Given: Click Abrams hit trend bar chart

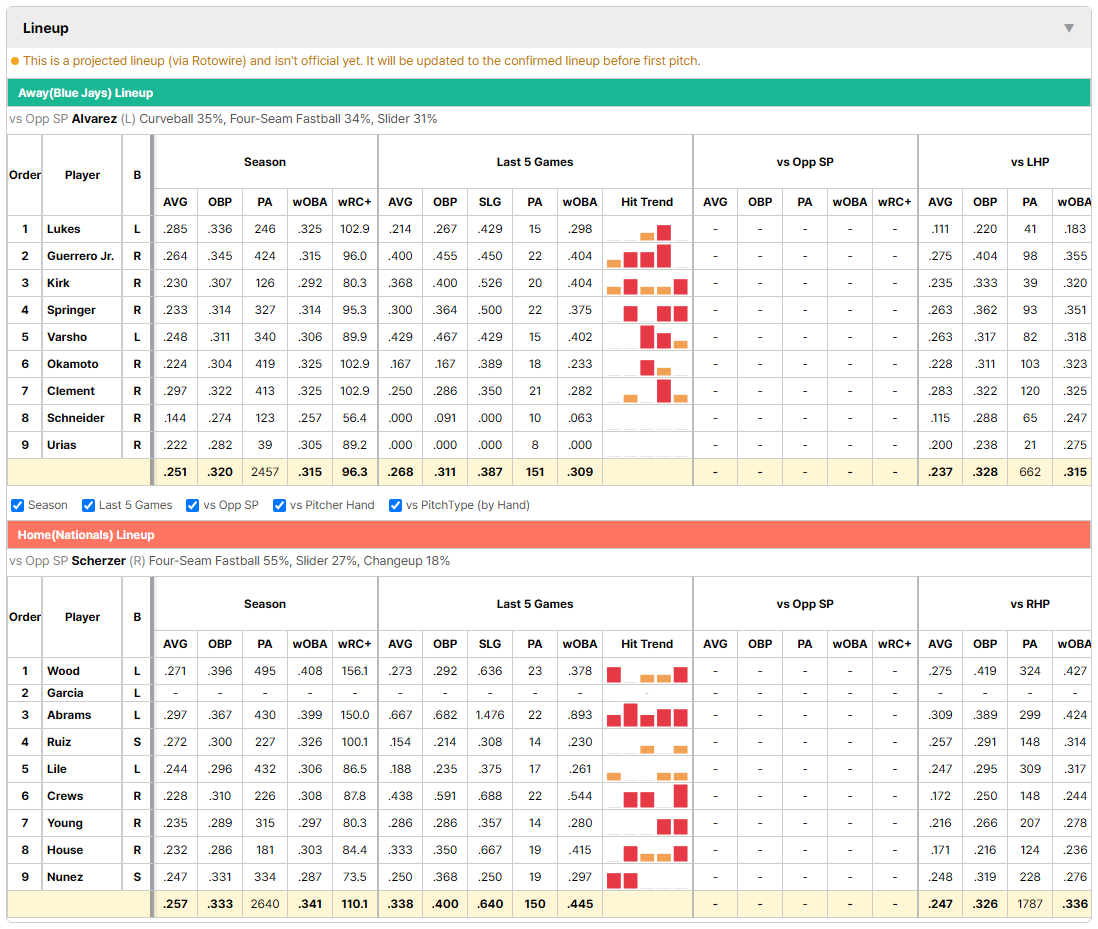Looking at the screenshot, I should click(647, 715).
